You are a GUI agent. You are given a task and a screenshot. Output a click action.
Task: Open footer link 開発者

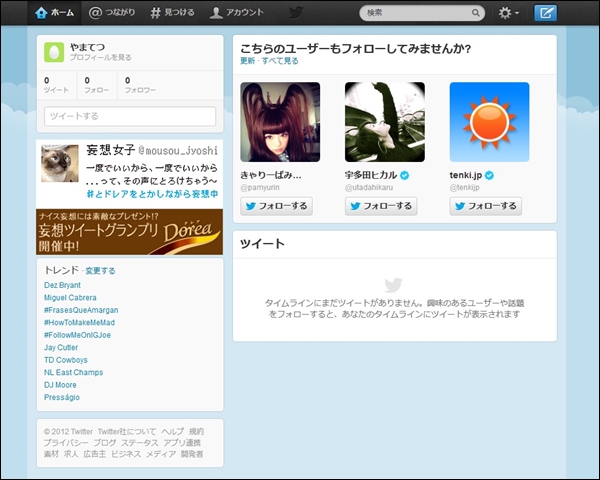pos(192,454)
